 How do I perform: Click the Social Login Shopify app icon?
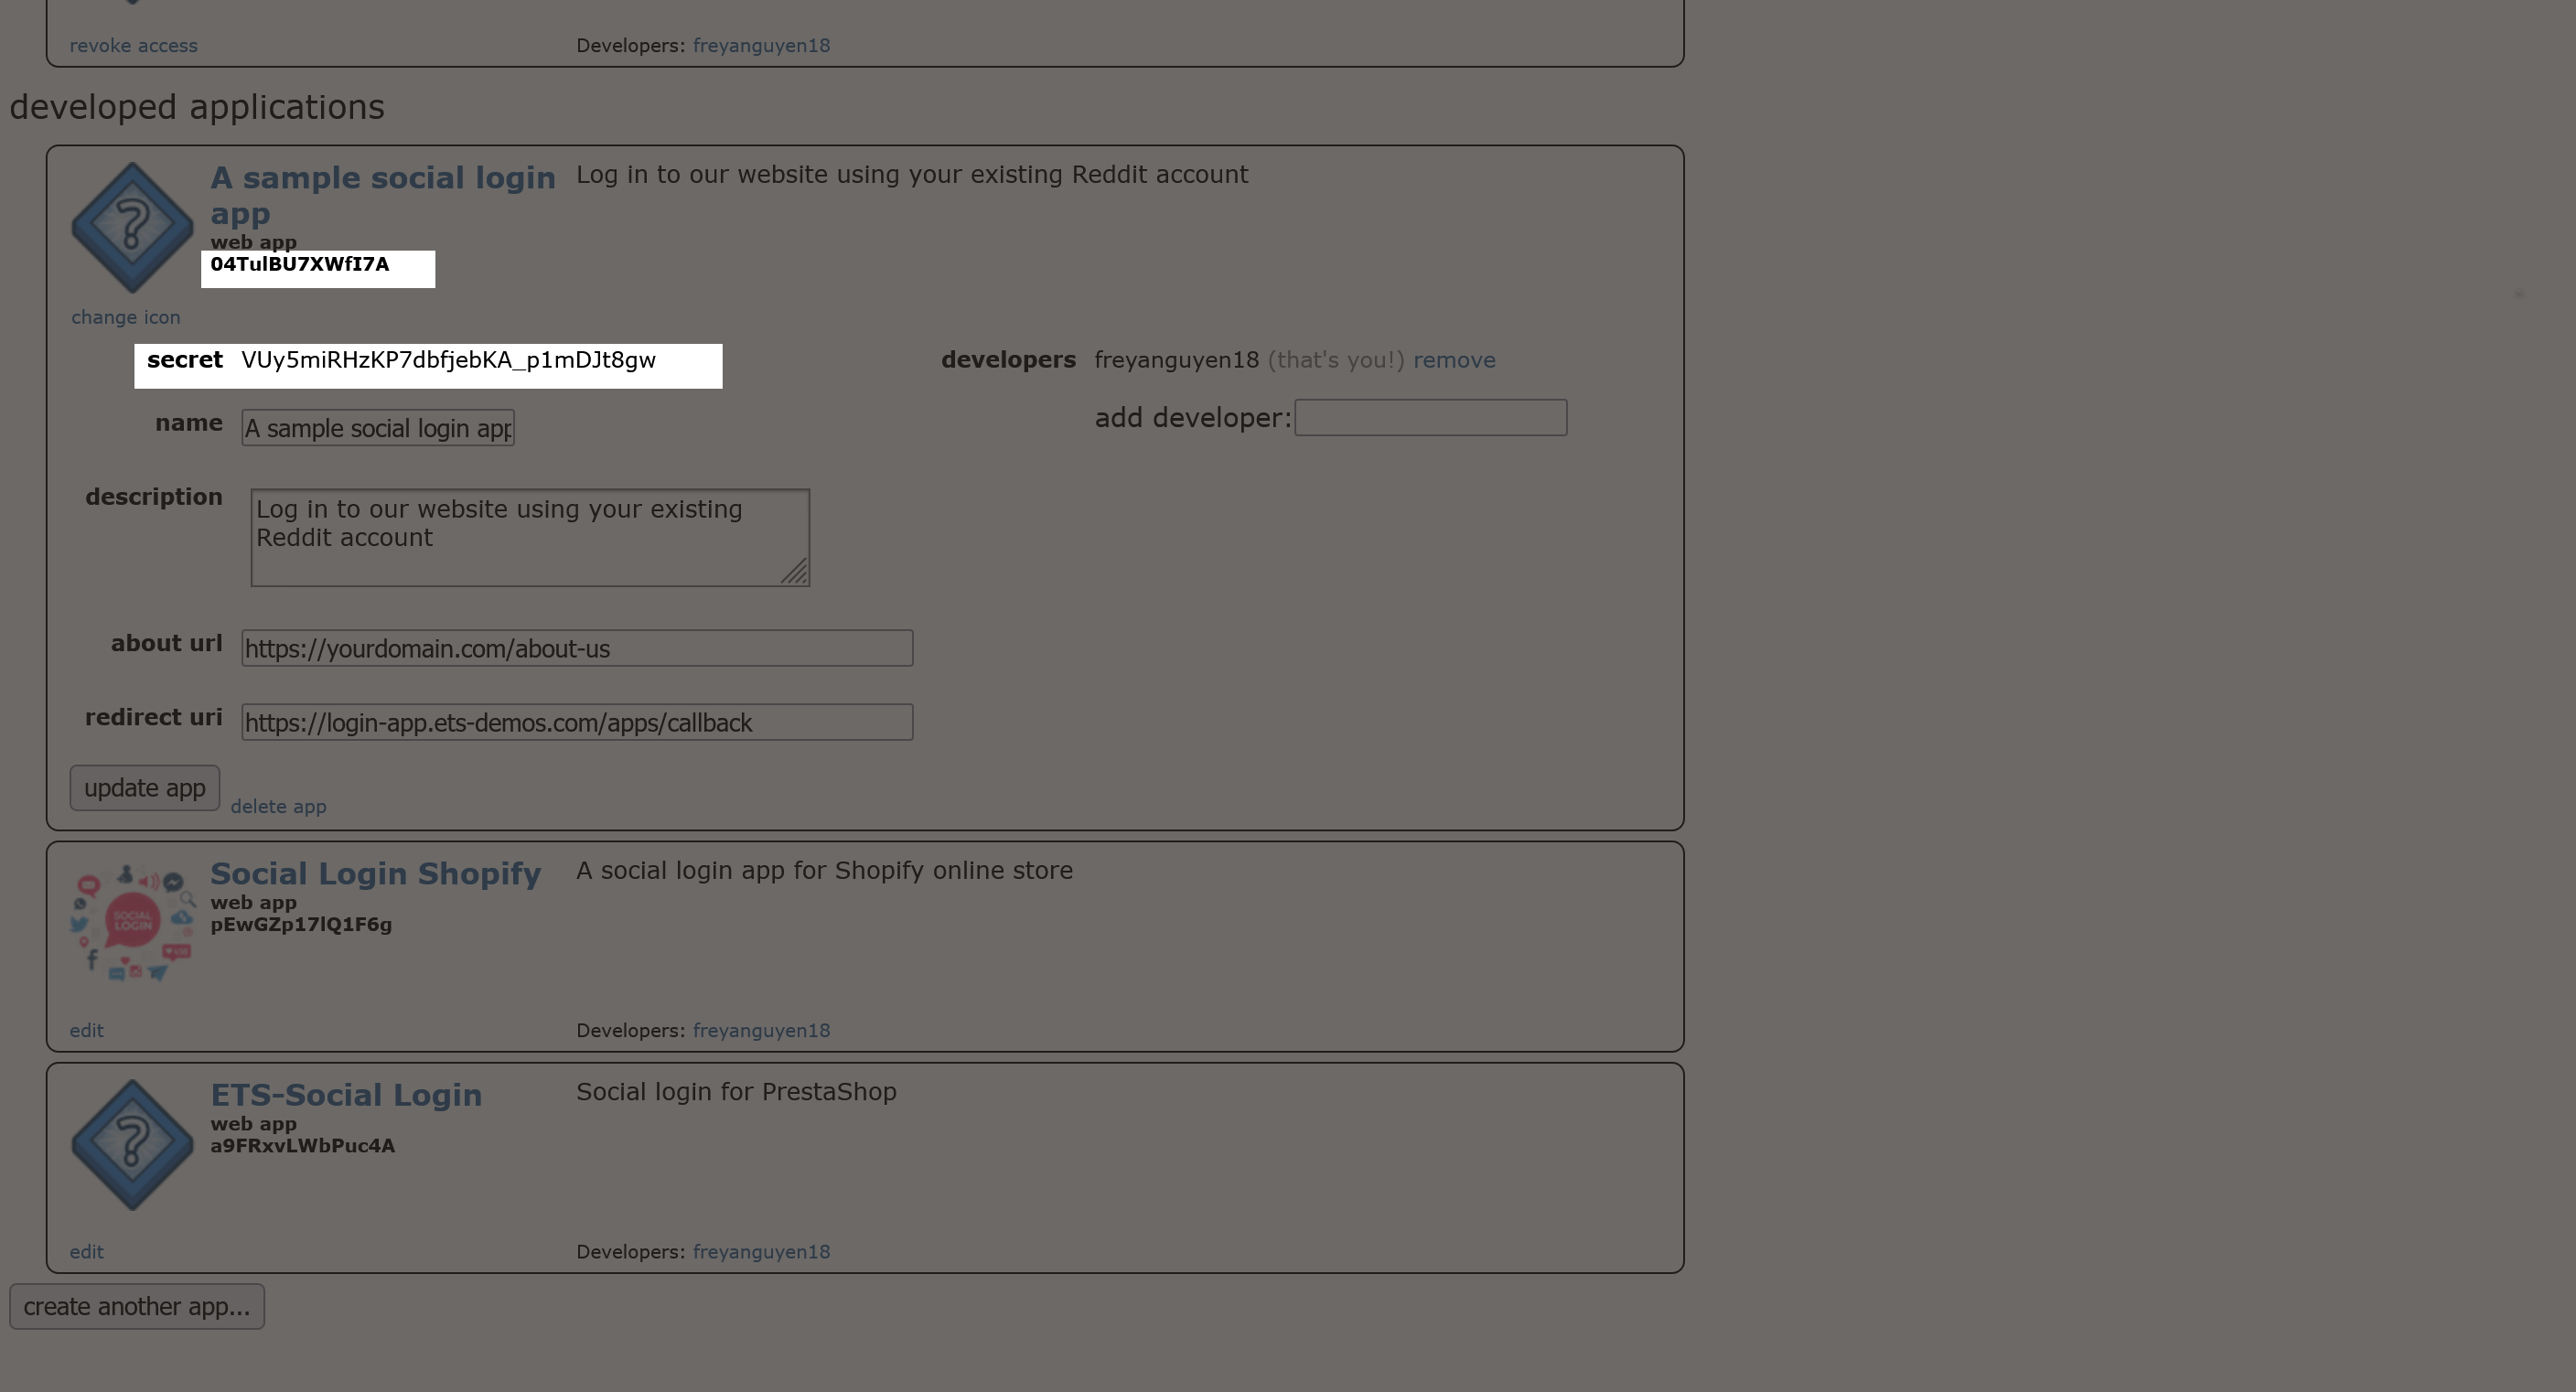pyautogui.click(x=132, y=923)
